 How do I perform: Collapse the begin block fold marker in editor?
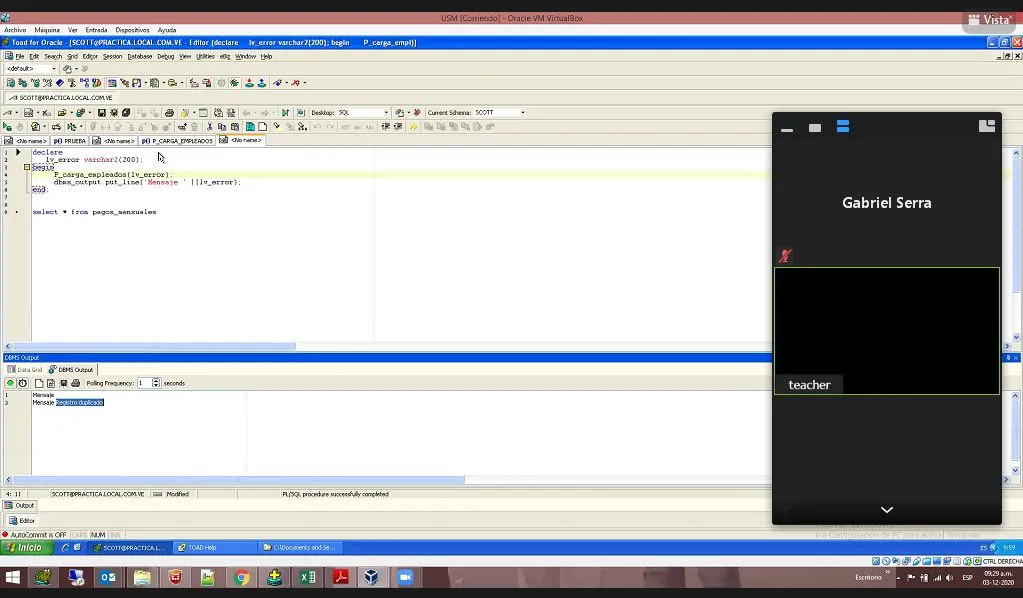pyautogui.click(x=27, y=167)
